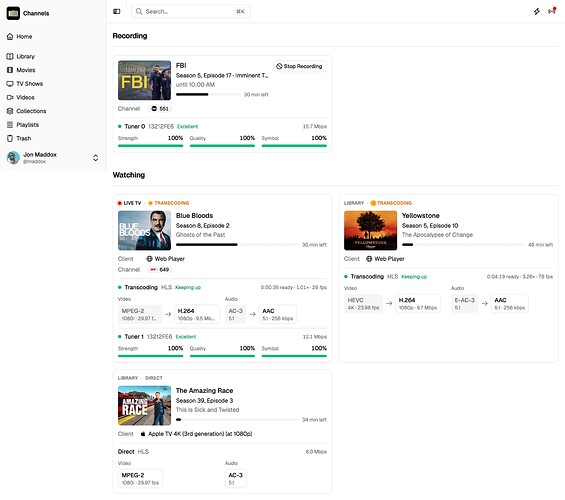Click Blue Bloods AAC output audio box

278,314
